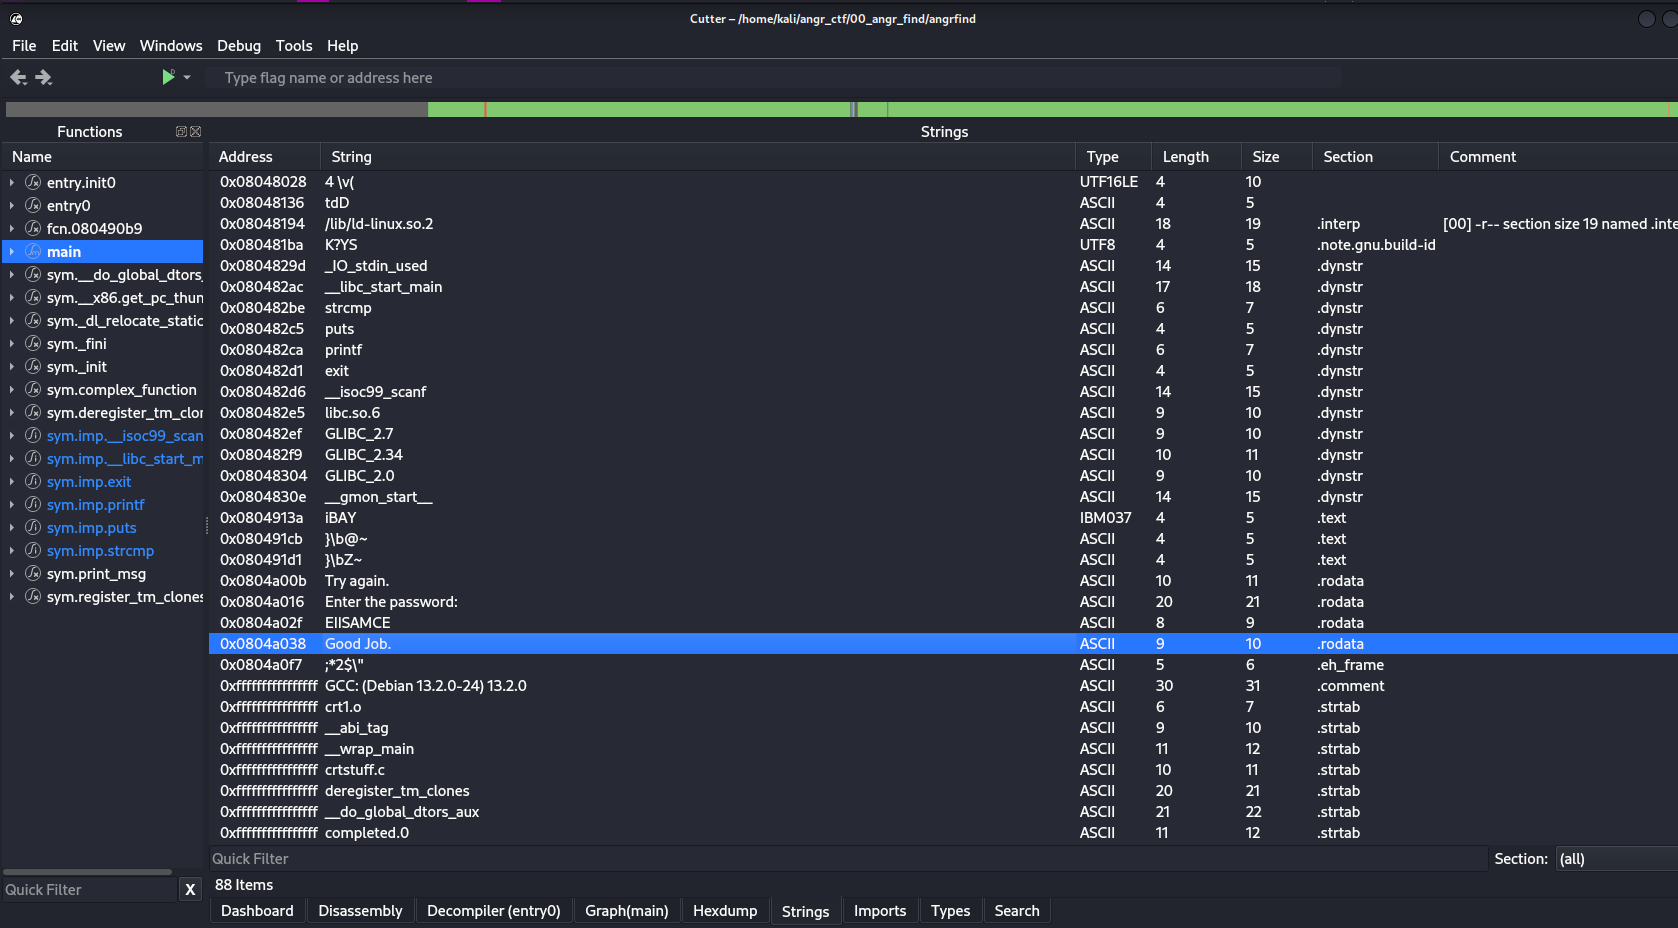
Task: Click the Cutter app icon in title bar
Action: 16,19
